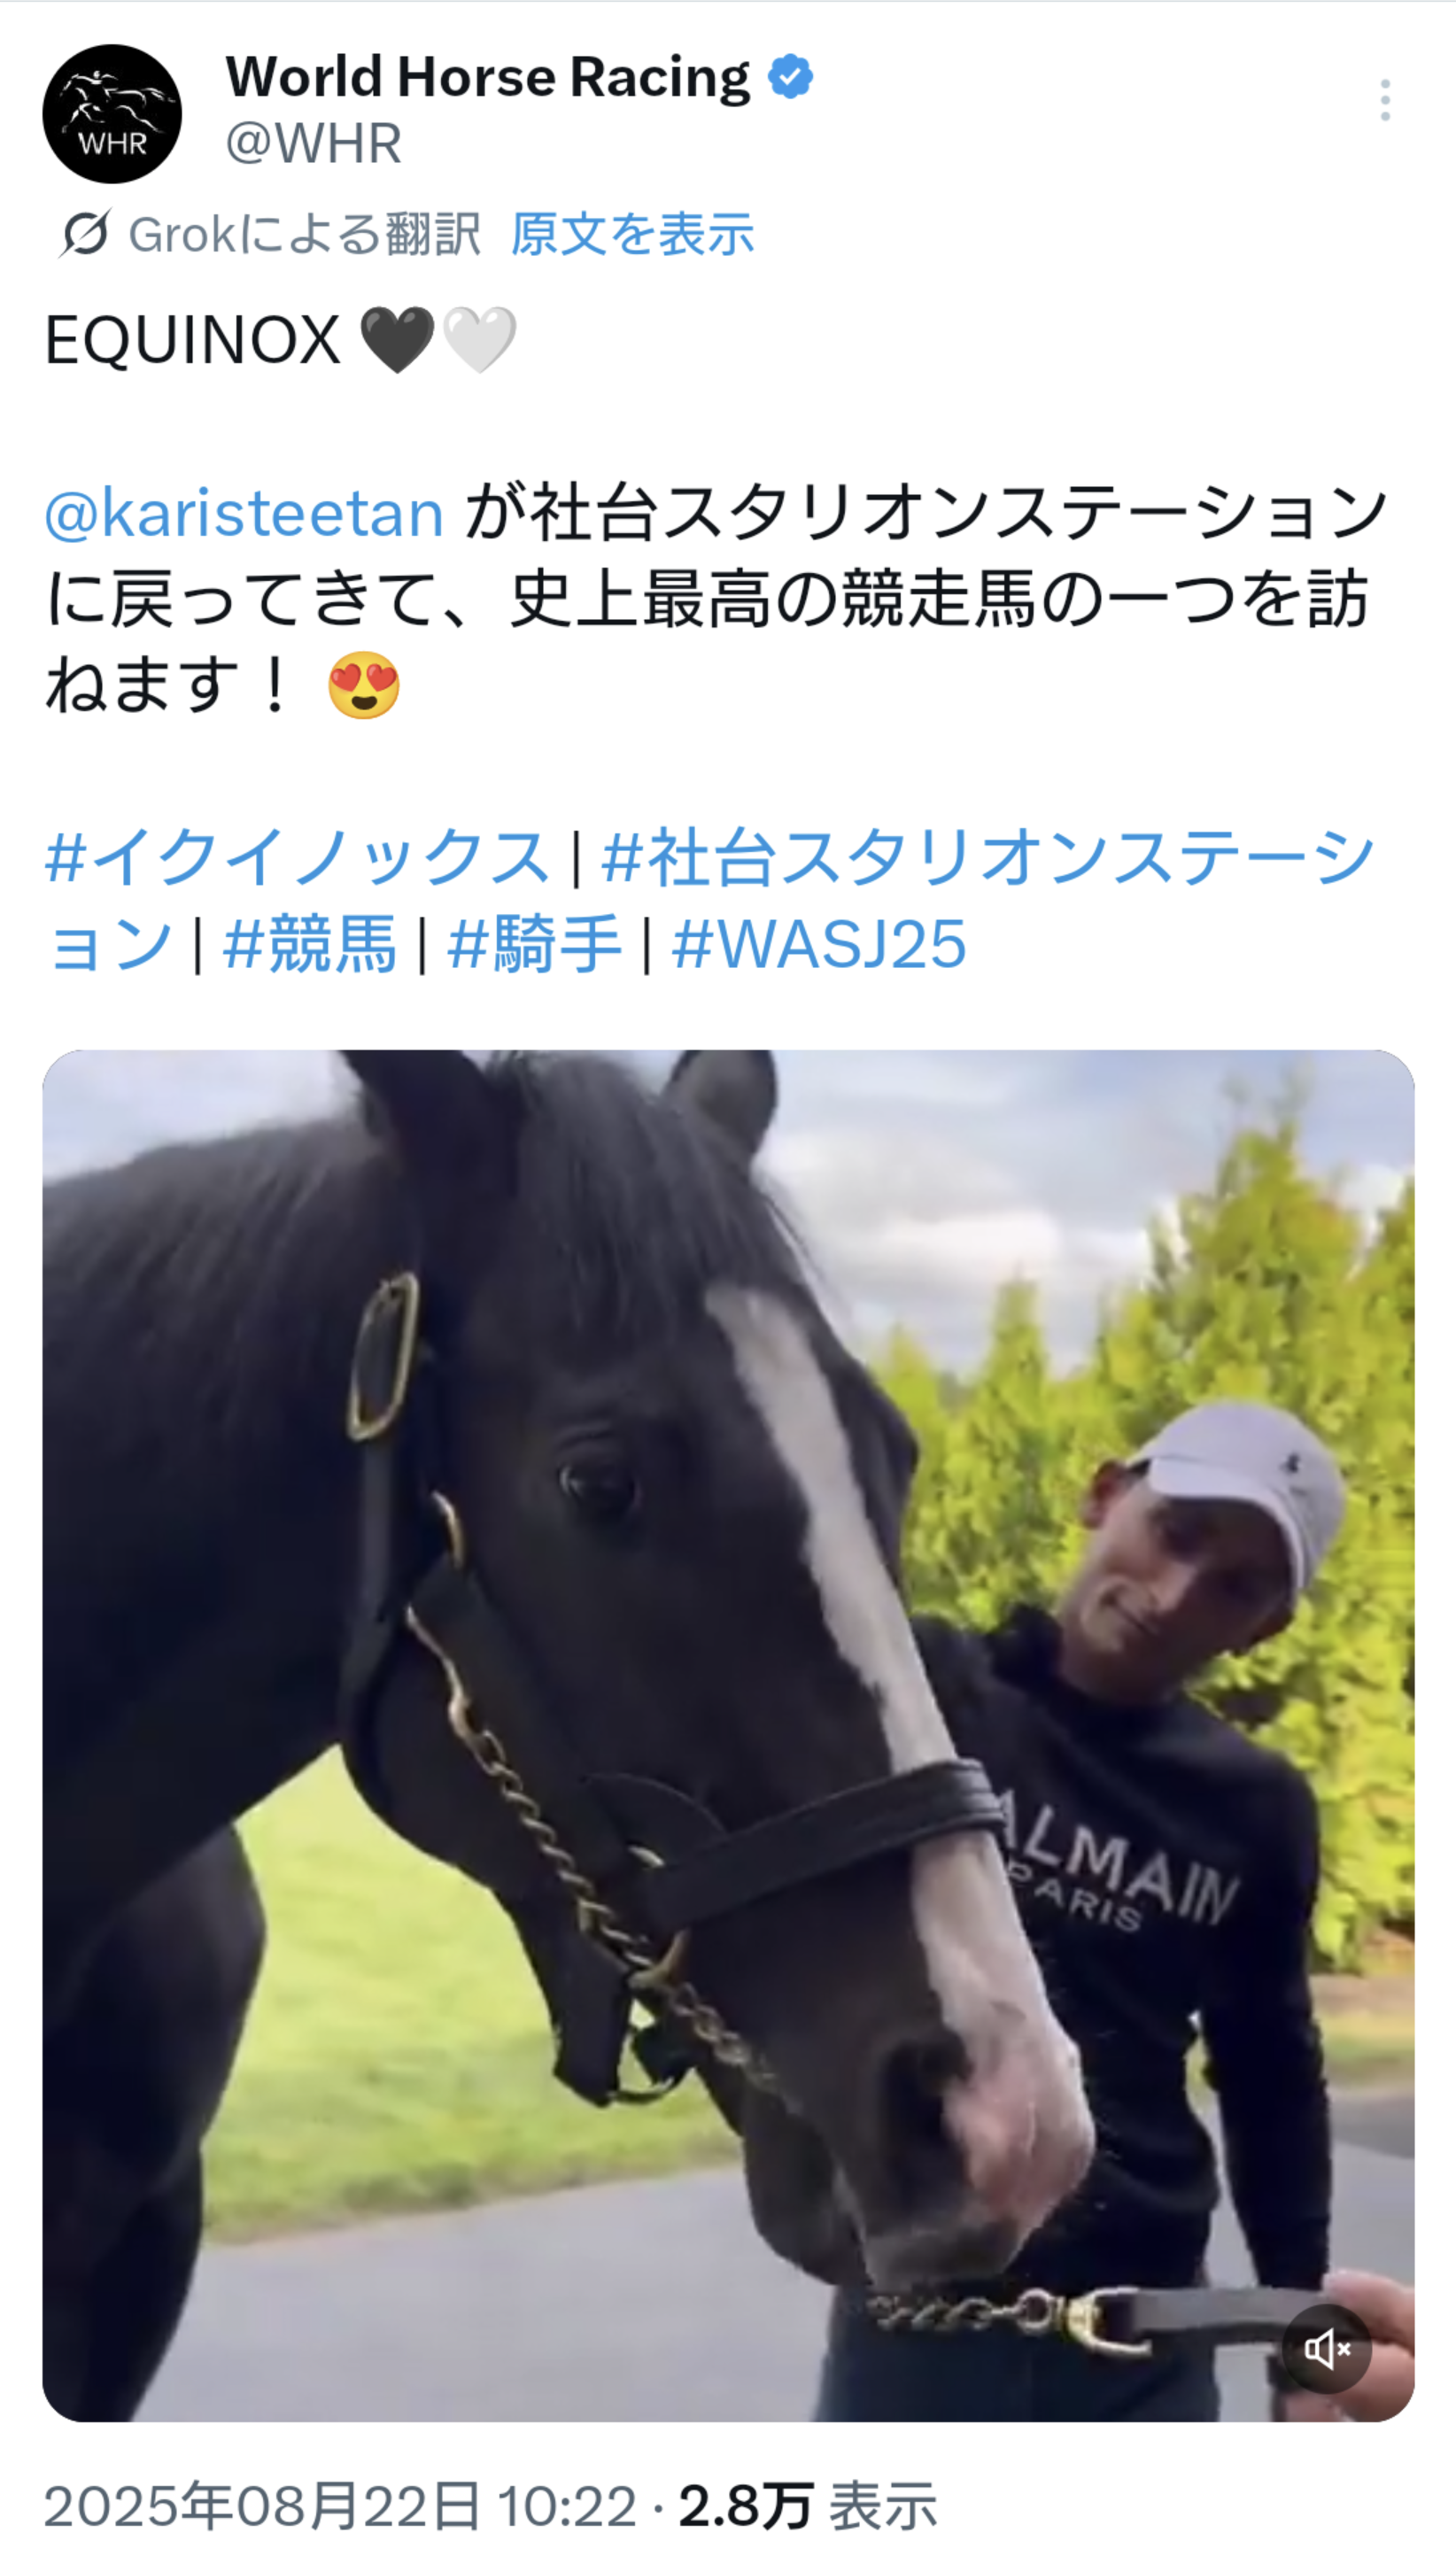This screenshot has width=1456, height=2571.
Task: Play the horse video thumbnail
Action: [x=728, y=1735]
